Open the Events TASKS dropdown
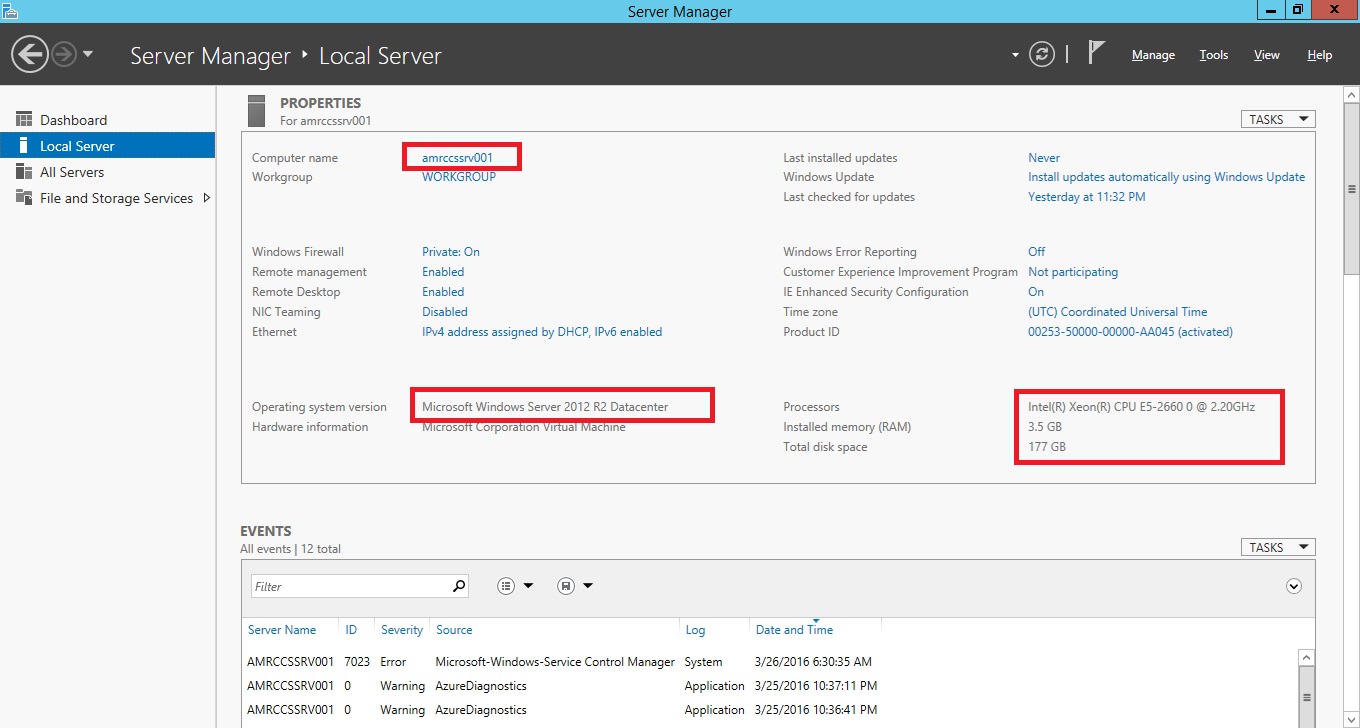This screenshot has width=1360, height=728. pyautogui.click(x=1277, y=547)
